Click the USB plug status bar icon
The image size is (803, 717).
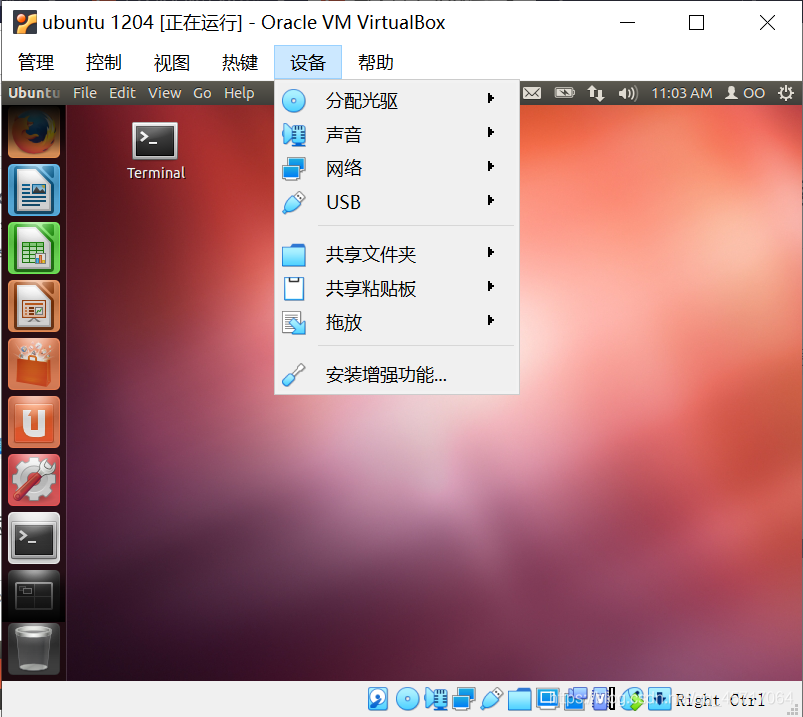tap(492, 699)
